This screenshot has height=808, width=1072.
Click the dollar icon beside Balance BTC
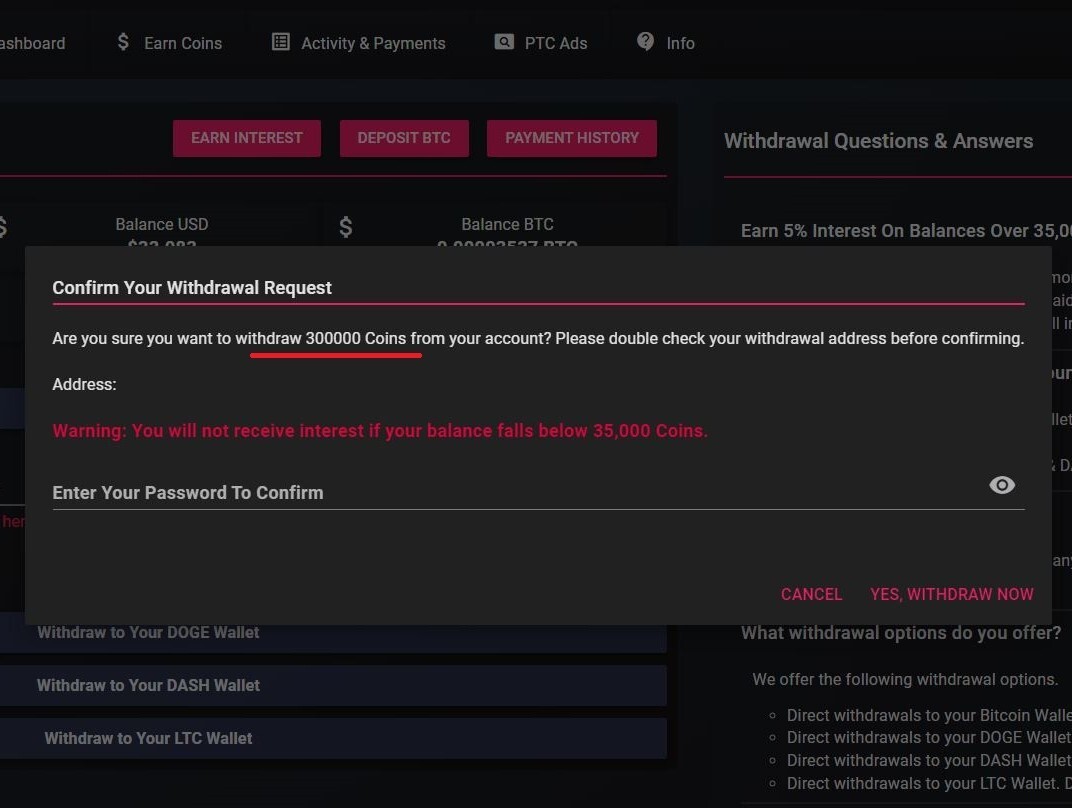[346, 227]
